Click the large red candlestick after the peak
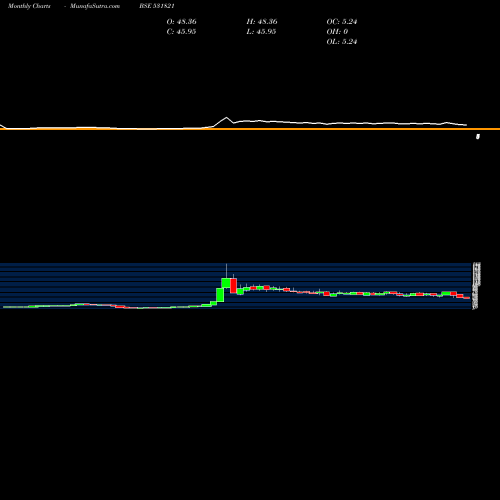This screenshot has width=500, height=500. coord(233,286)
